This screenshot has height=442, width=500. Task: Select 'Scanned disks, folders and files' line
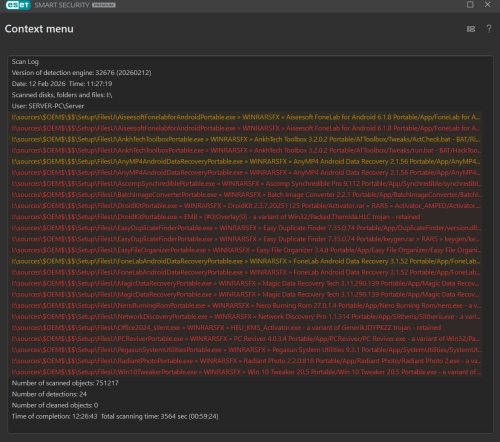coord(62,95)
